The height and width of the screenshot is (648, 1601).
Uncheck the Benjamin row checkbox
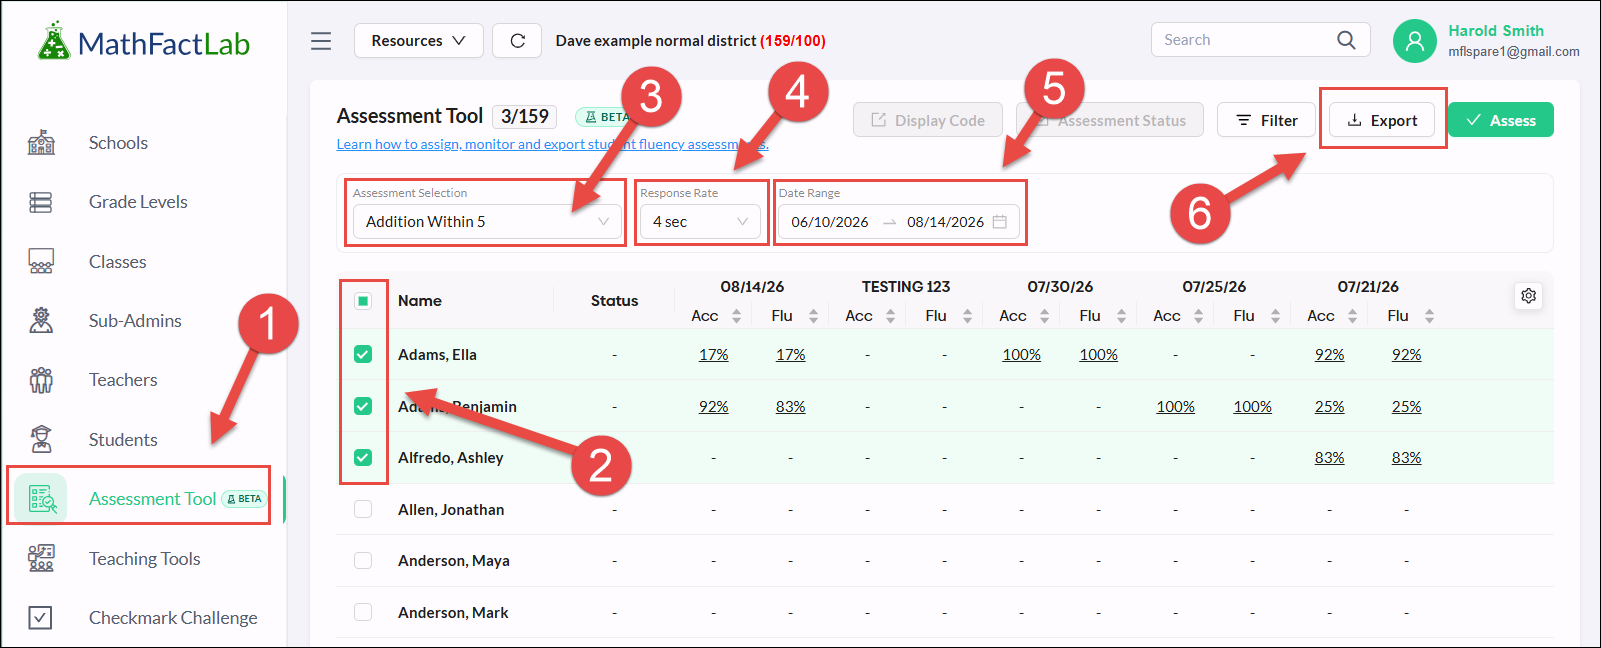363,406
